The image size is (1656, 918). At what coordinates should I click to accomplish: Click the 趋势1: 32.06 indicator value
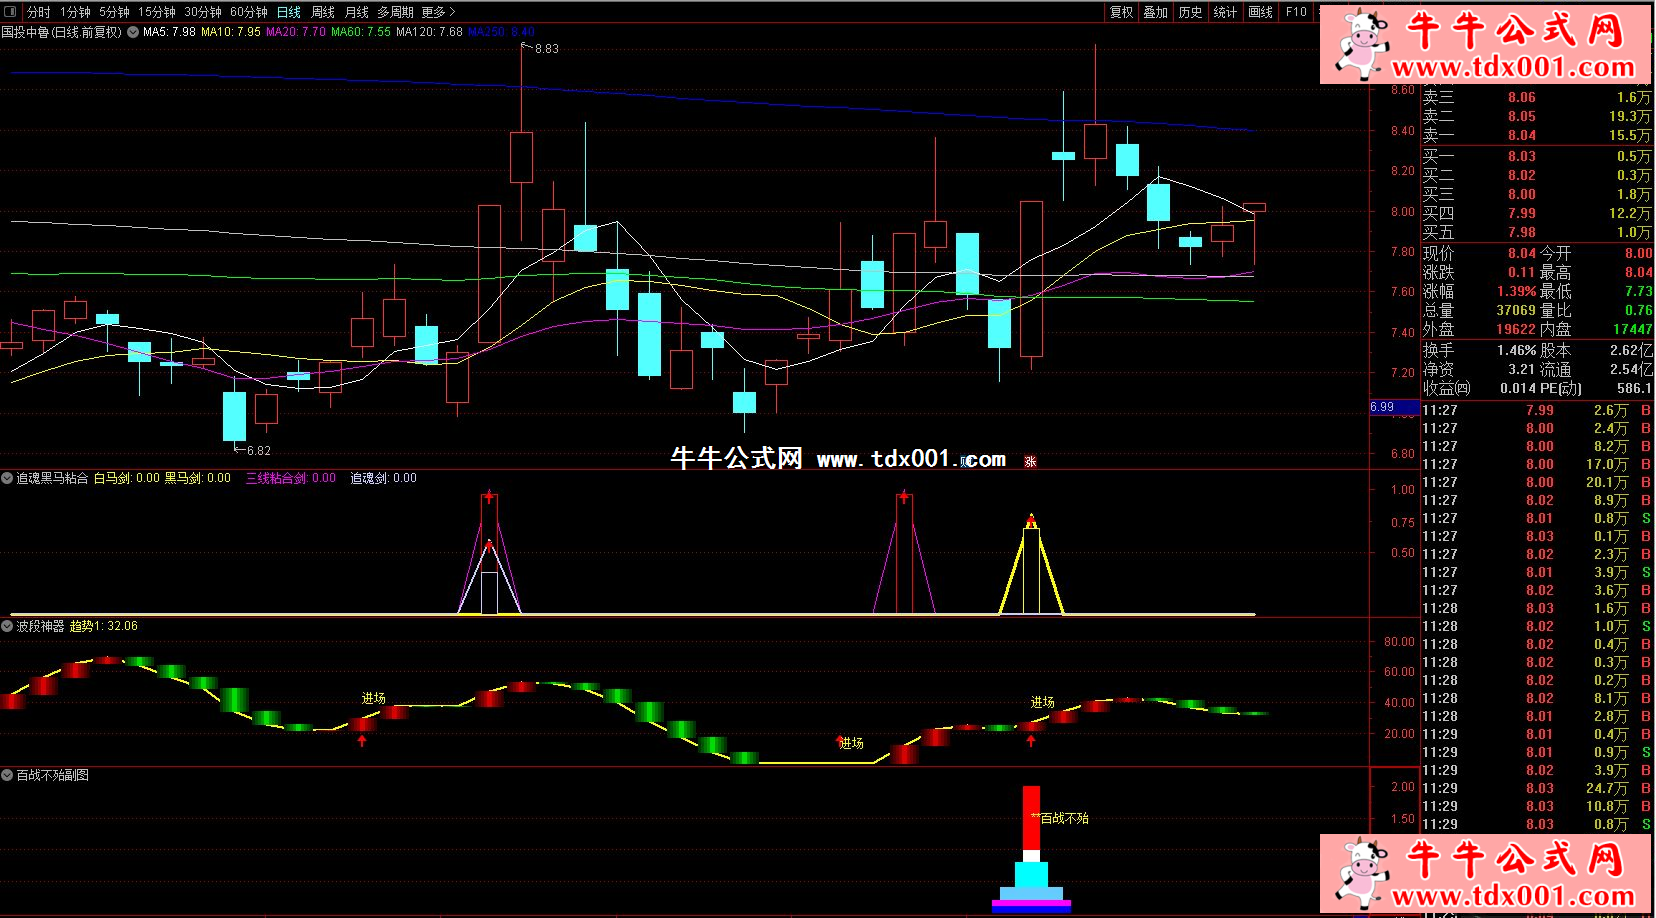pyautogui.click(x=104, y=626)
